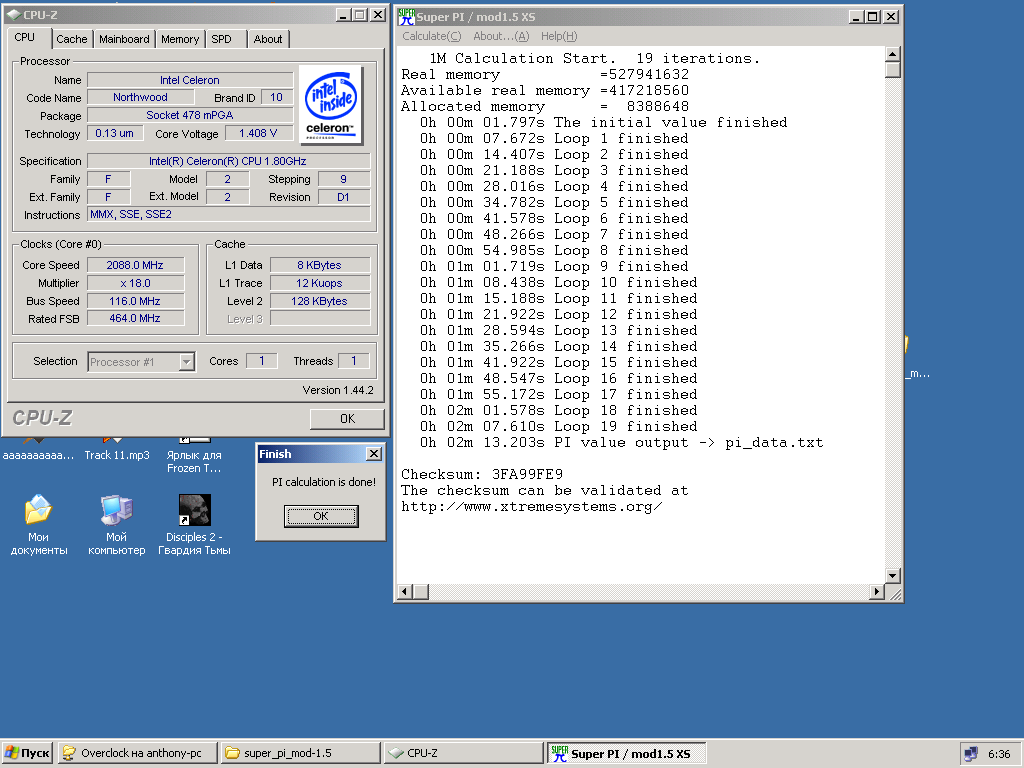Open the Disciples 2 Гвардия Тьмы shortcut
The image size is (1024, 768).
[x=195, y=525]
